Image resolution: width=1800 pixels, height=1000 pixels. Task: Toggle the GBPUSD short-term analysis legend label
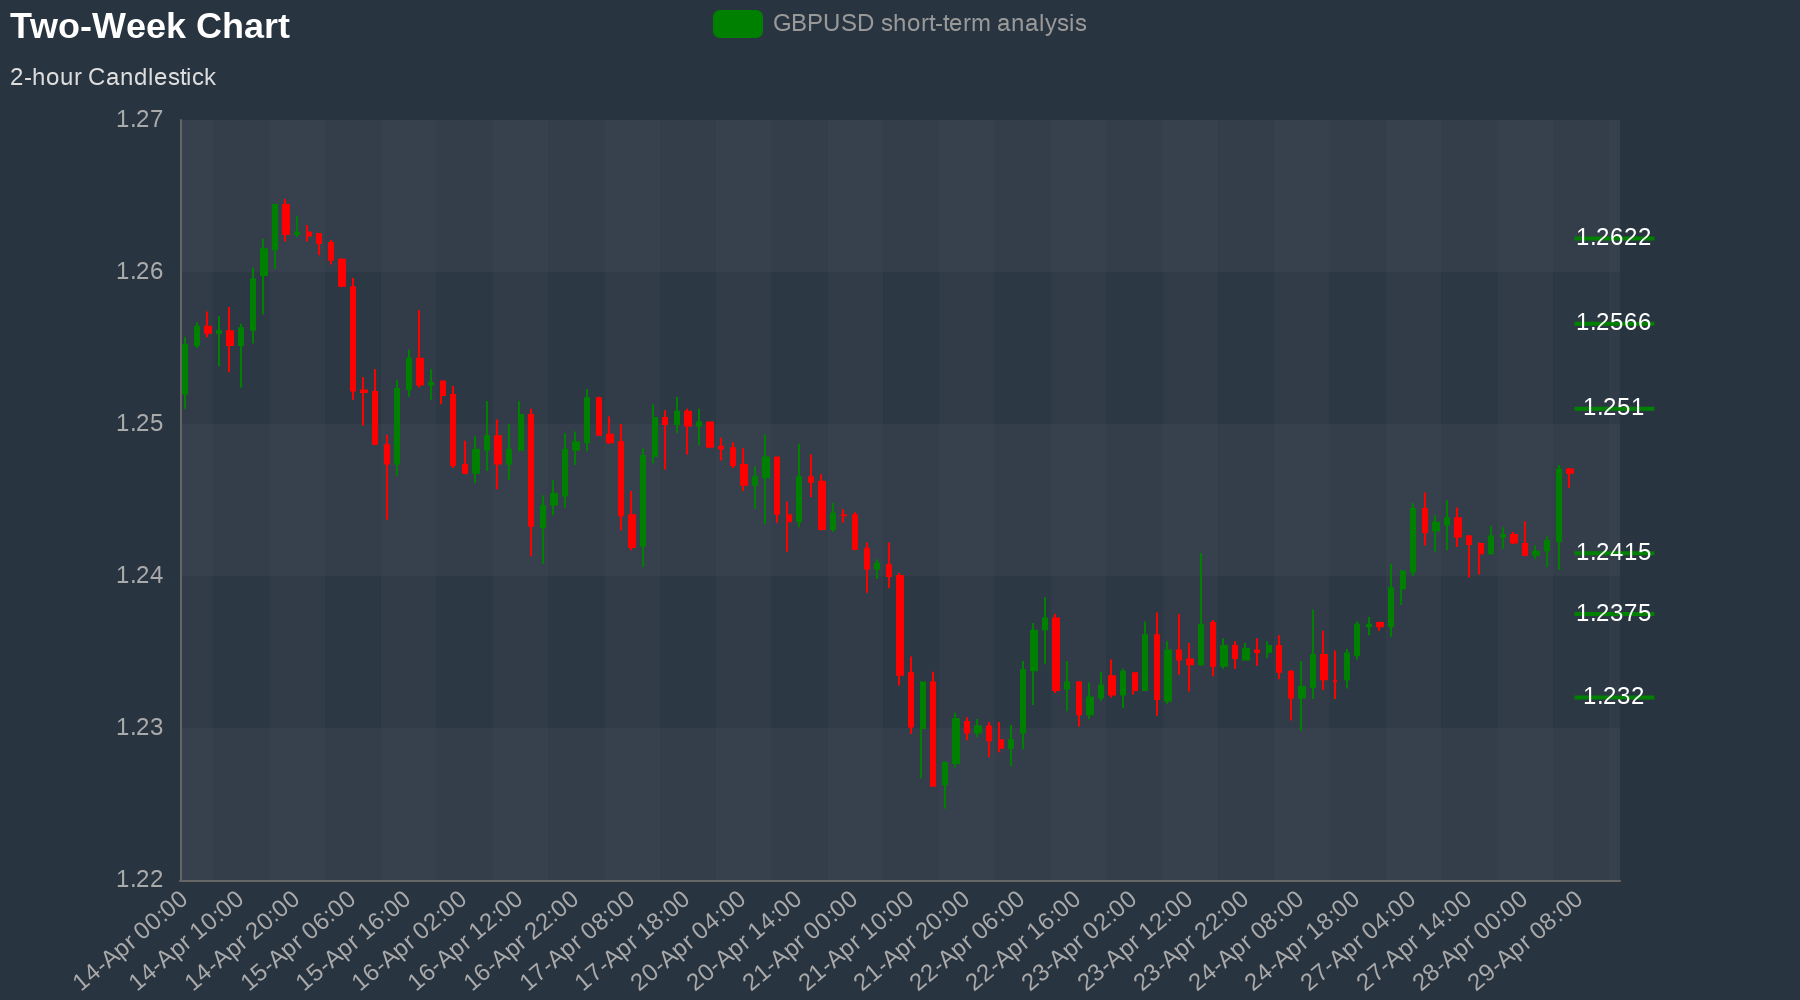[x=929, y=24]
